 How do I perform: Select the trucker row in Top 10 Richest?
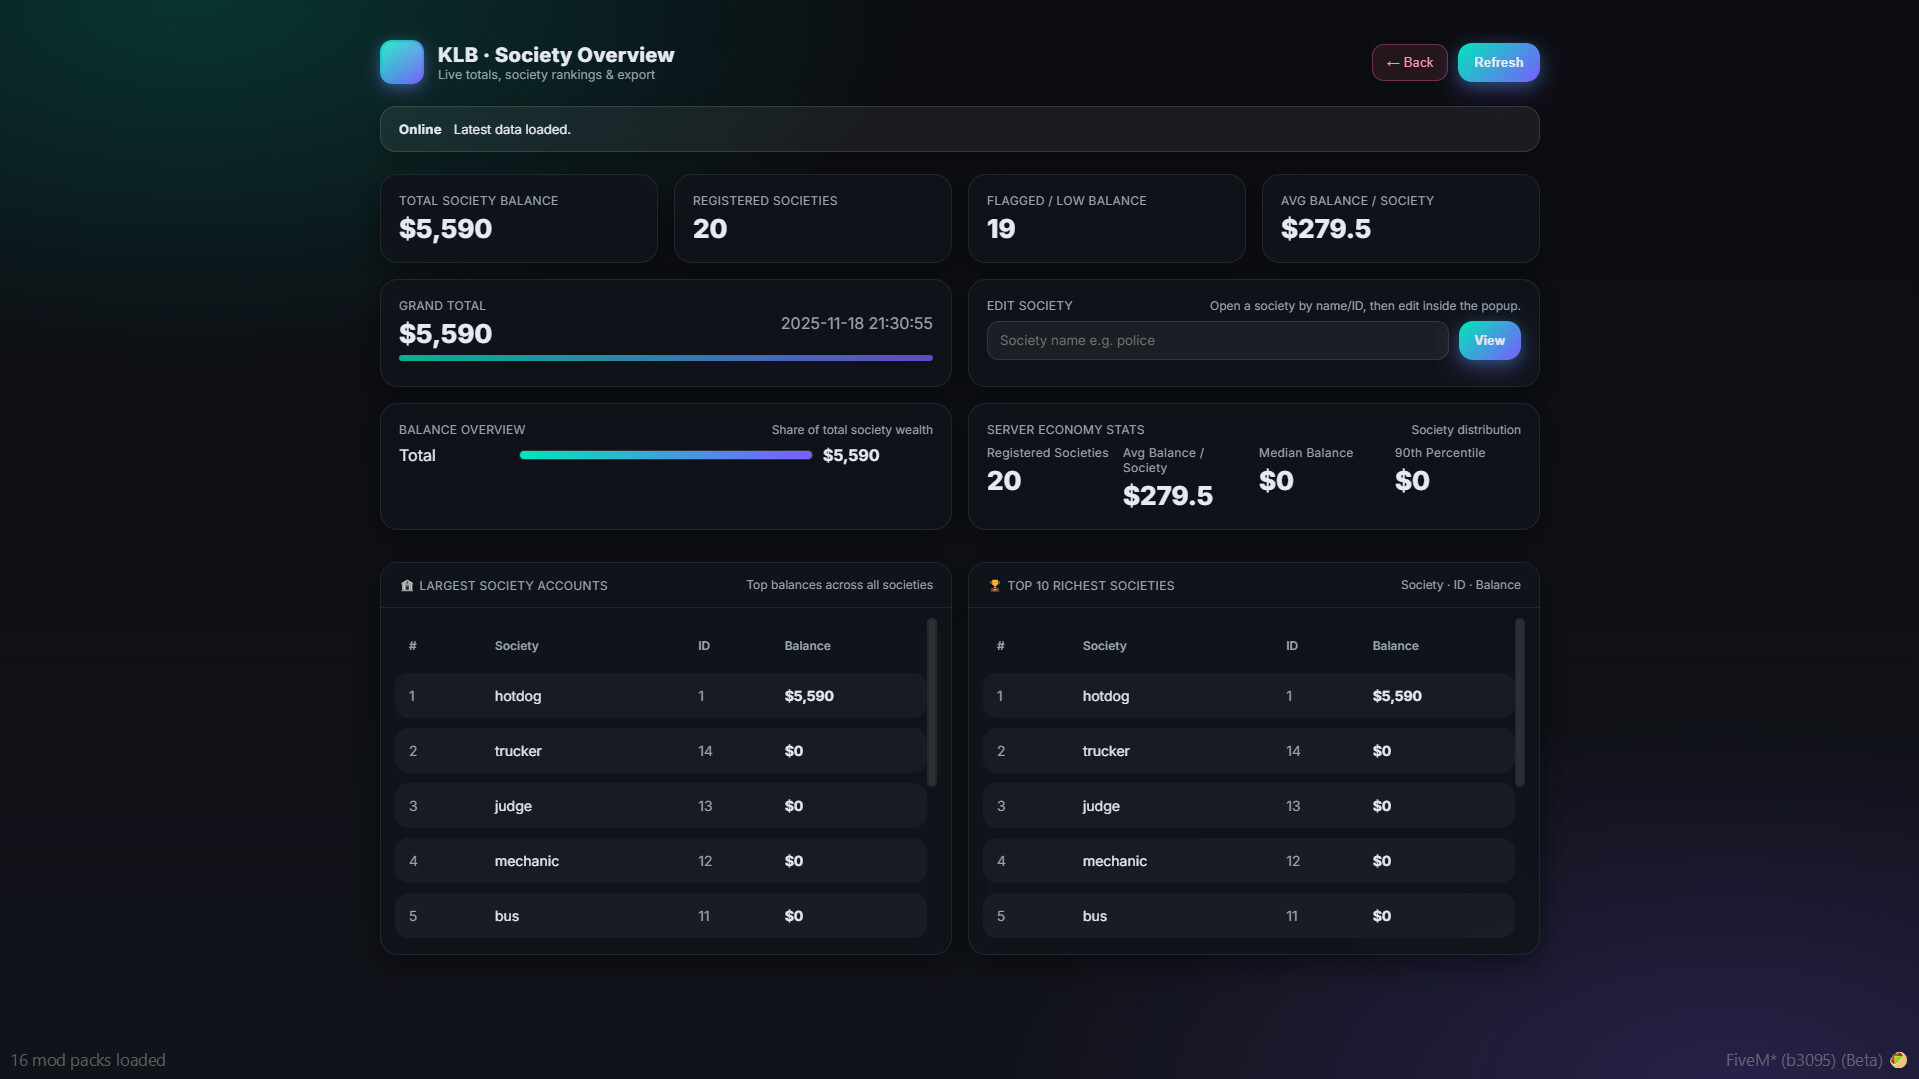tap(1248, 750)
